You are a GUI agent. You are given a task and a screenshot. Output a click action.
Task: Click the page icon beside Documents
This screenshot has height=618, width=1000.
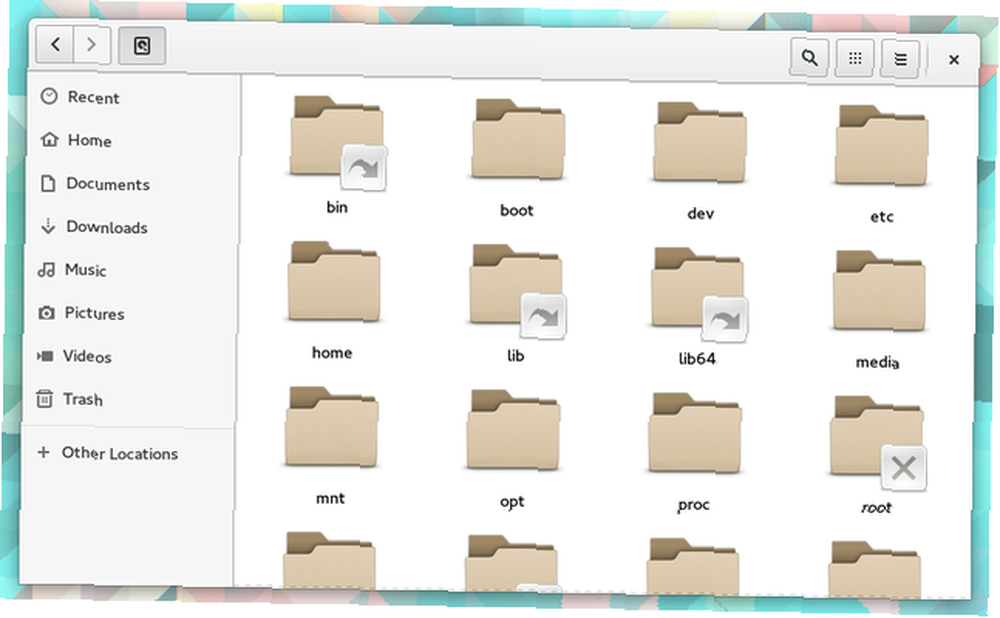(48, 183)
